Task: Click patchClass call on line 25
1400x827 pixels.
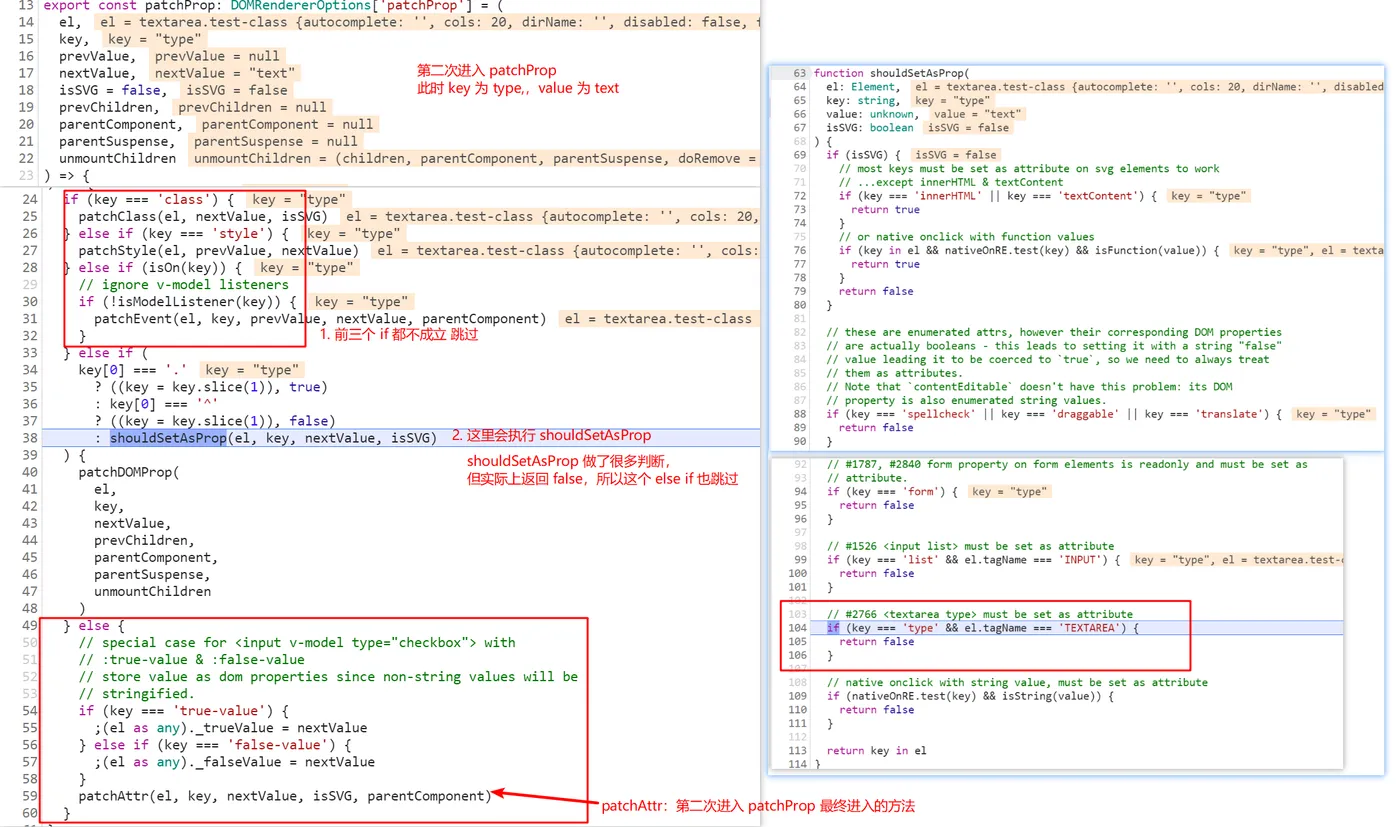Action: 203,216
